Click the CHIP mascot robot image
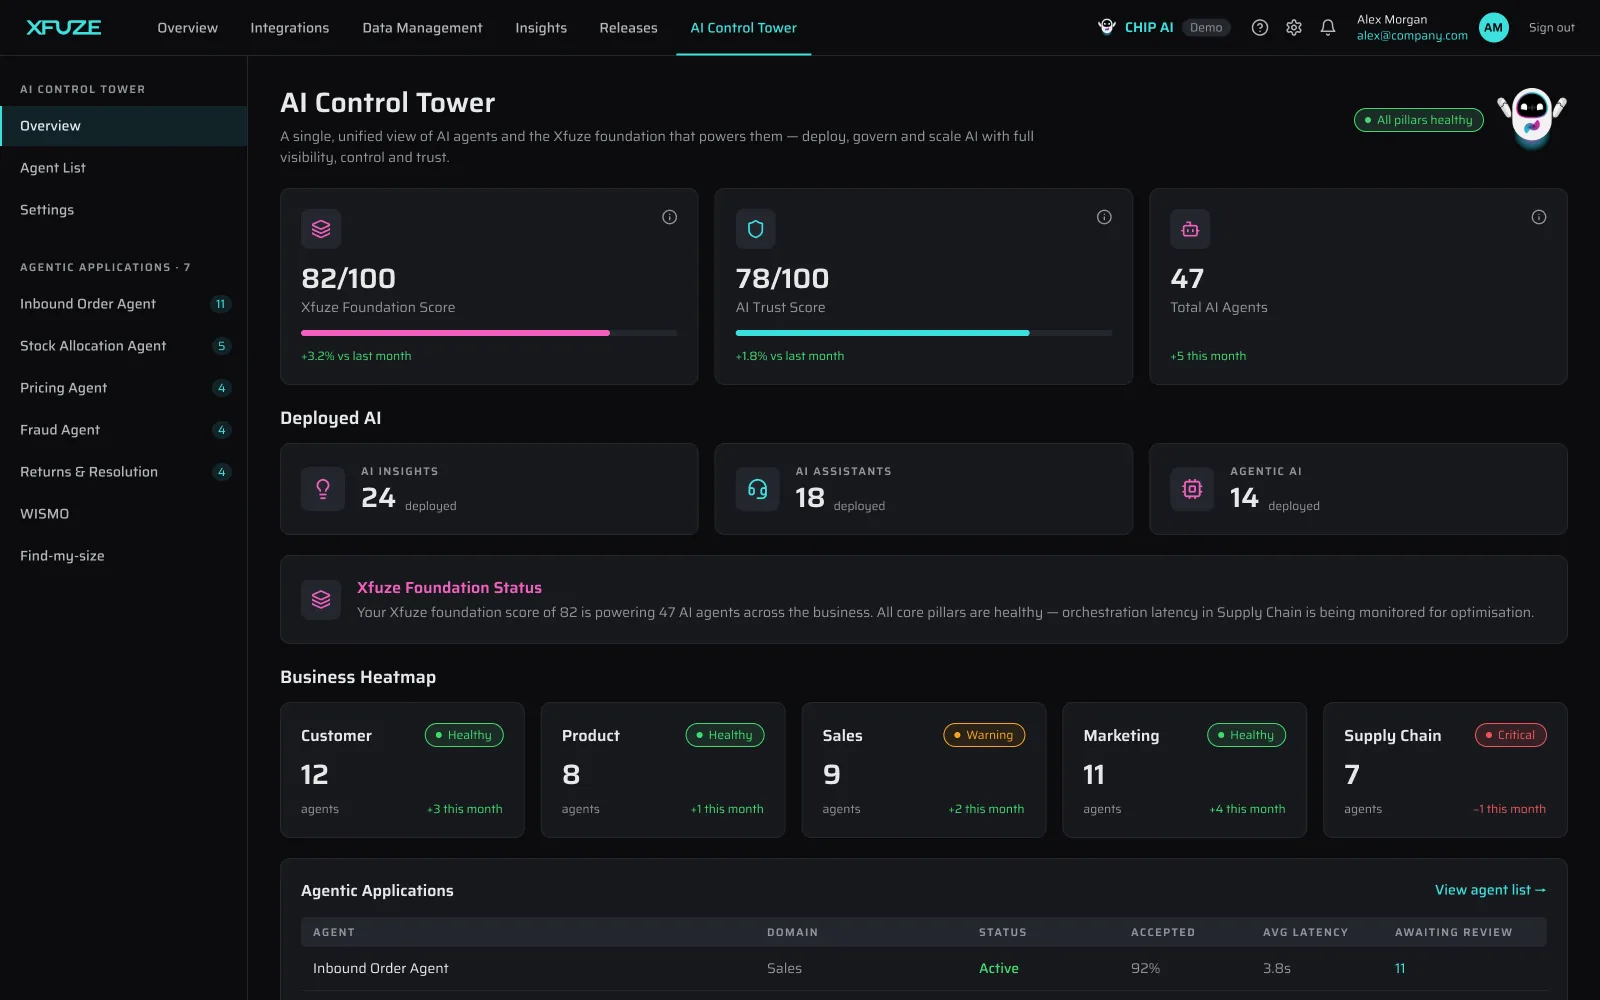The image size is (1600, 1000). (x=1531, y=118)
